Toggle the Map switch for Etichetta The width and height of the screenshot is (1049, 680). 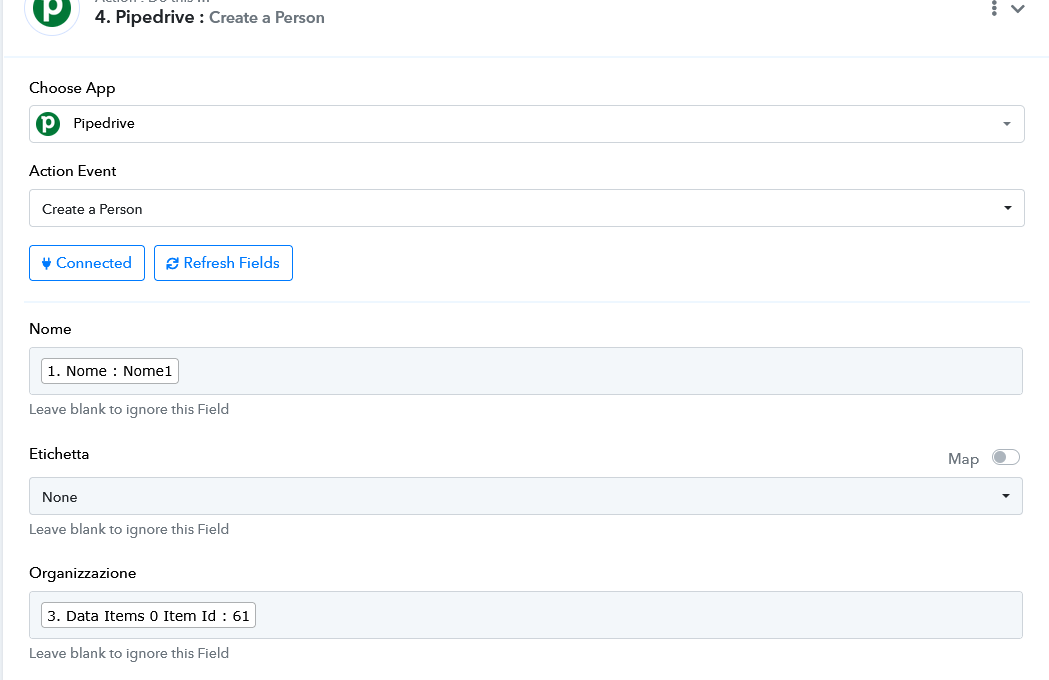pyautogui.click(x=1006, y=457)
